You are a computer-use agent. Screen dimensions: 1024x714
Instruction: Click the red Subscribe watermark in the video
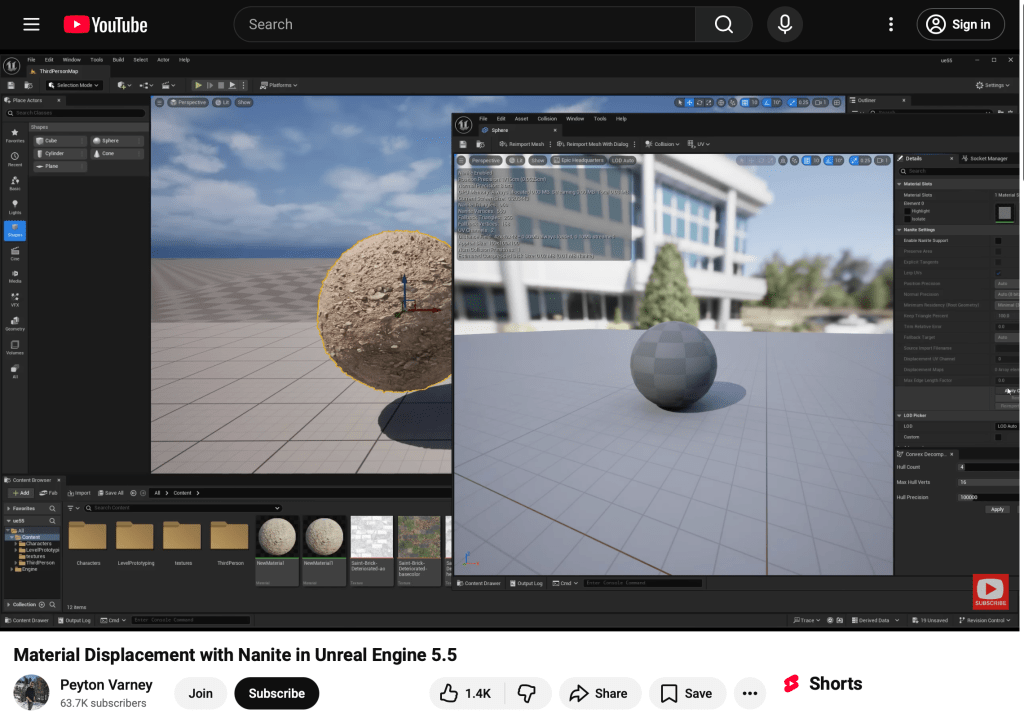990,591
